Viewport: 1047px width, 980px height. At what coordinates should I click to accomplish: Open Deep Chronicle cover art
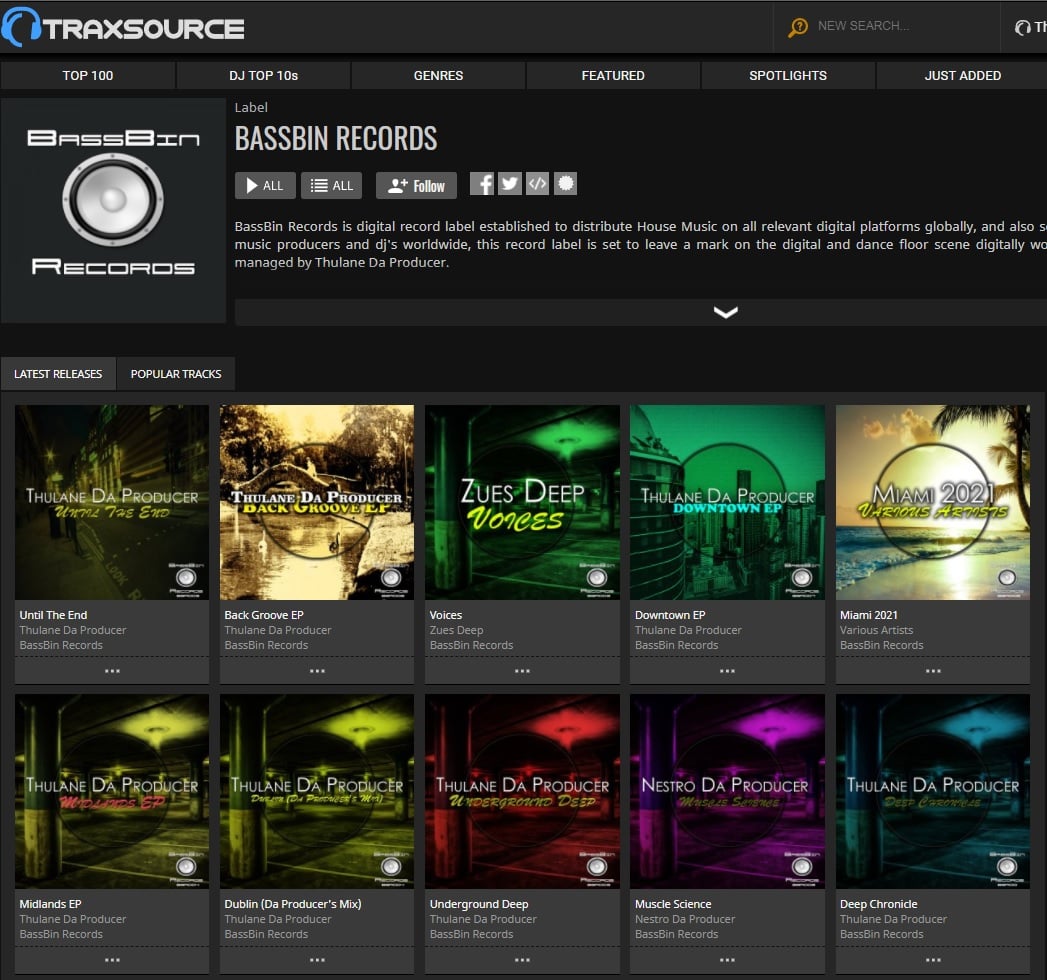coord(933,792)
